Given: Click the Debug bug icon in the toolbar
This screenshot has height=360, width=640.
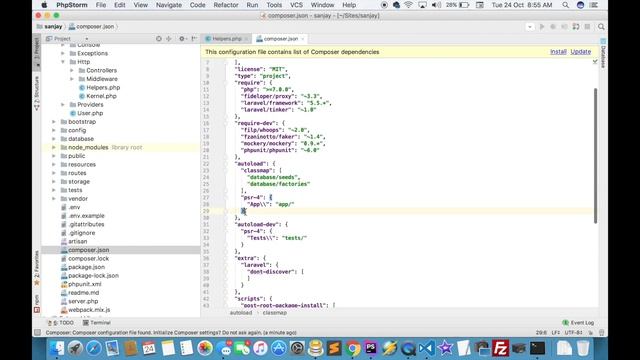Looking at the screenshot, I should point(553,27).
